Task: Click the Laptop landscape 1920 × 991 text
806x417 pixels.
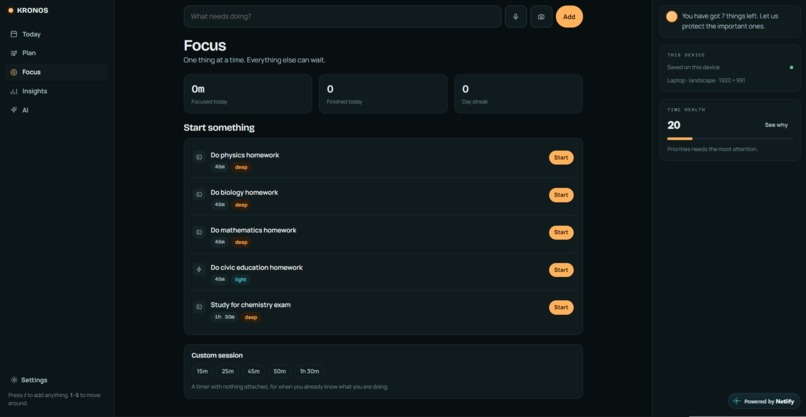Action: [706, 81]
